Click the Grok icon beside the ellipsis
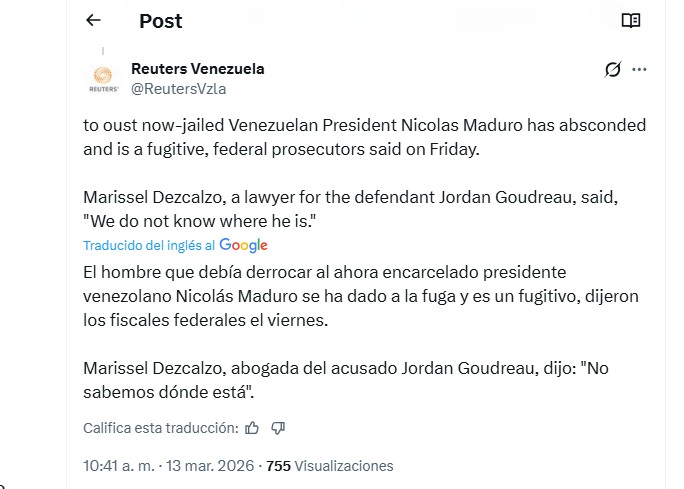The image size is (684, 489). pos(613,69)
